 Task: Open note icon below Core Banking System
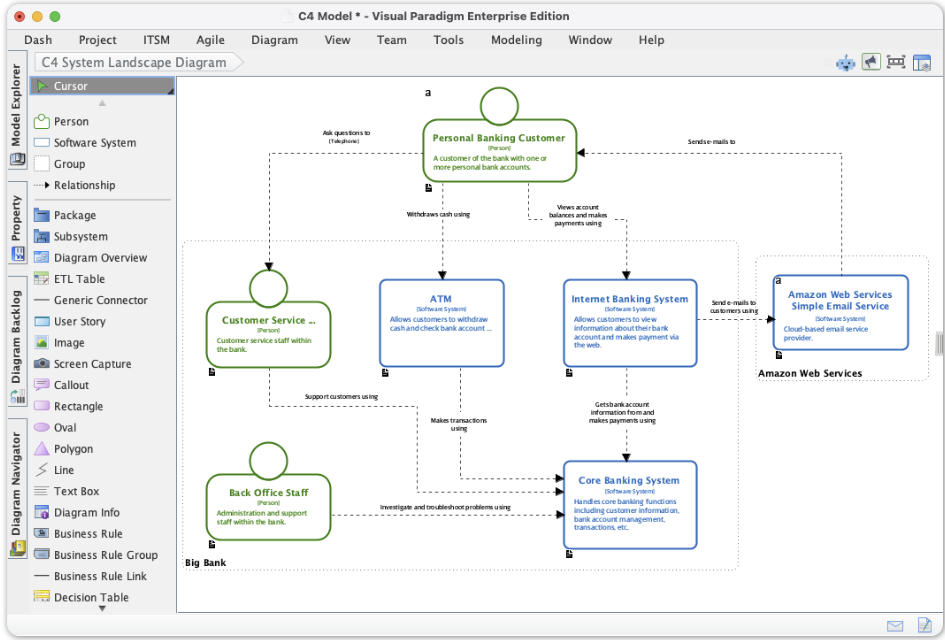coord(569,554)
